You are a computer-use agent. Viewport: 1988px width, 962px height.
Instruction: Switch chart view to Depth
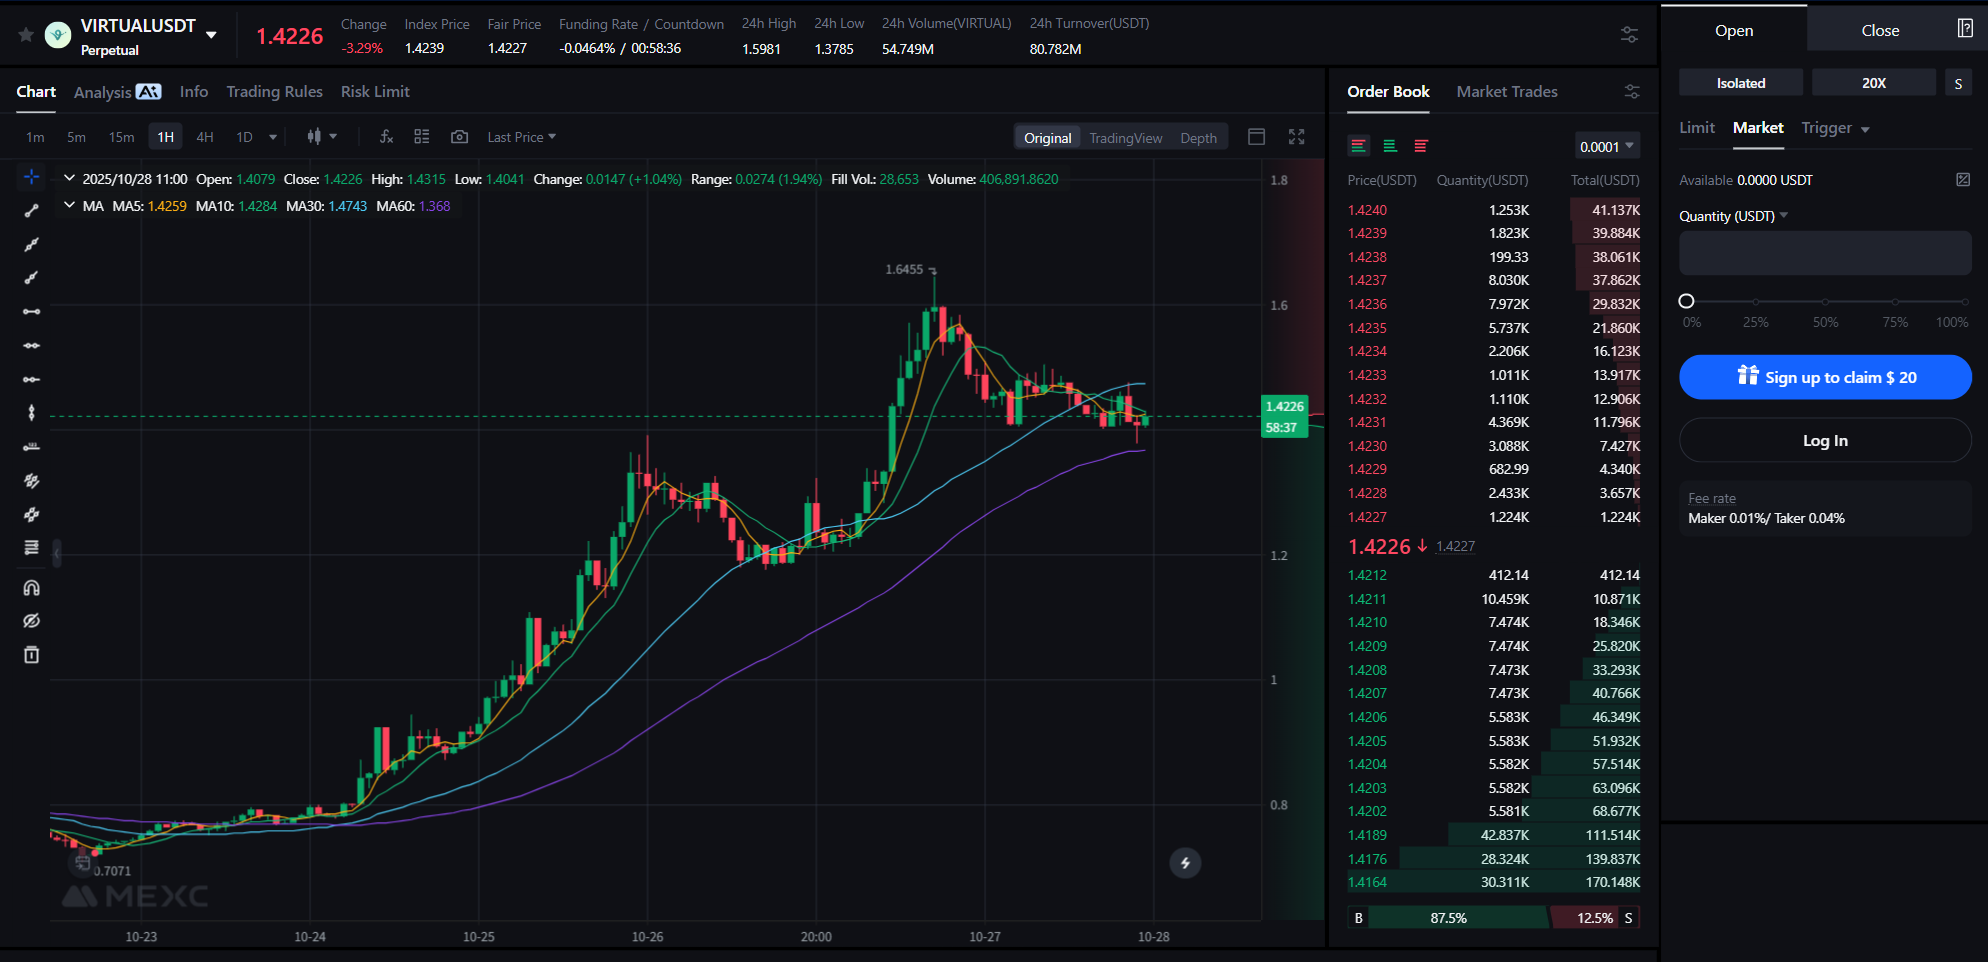pyautogui.click(x=1198, y=138)
